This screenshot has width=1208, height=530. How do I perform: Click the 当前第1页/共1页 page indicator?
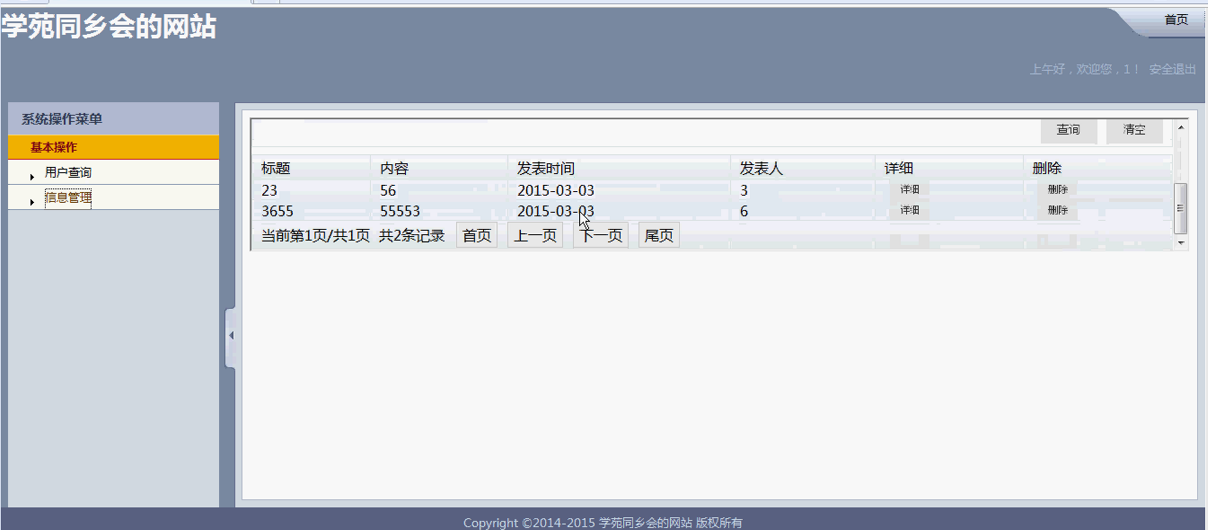point(315,236)
